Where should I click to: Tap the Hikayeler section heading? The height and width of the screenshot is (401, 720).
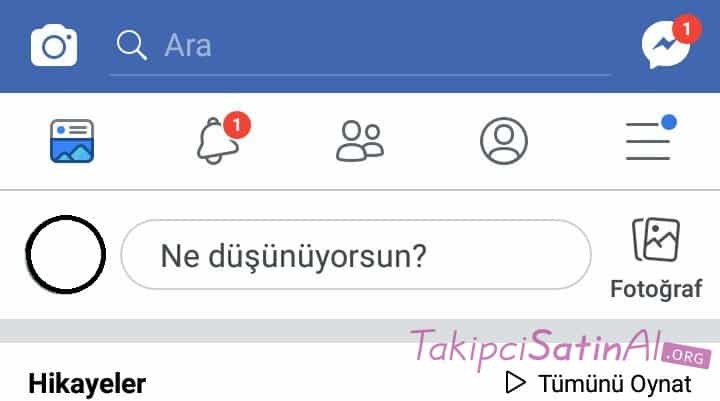87,384
